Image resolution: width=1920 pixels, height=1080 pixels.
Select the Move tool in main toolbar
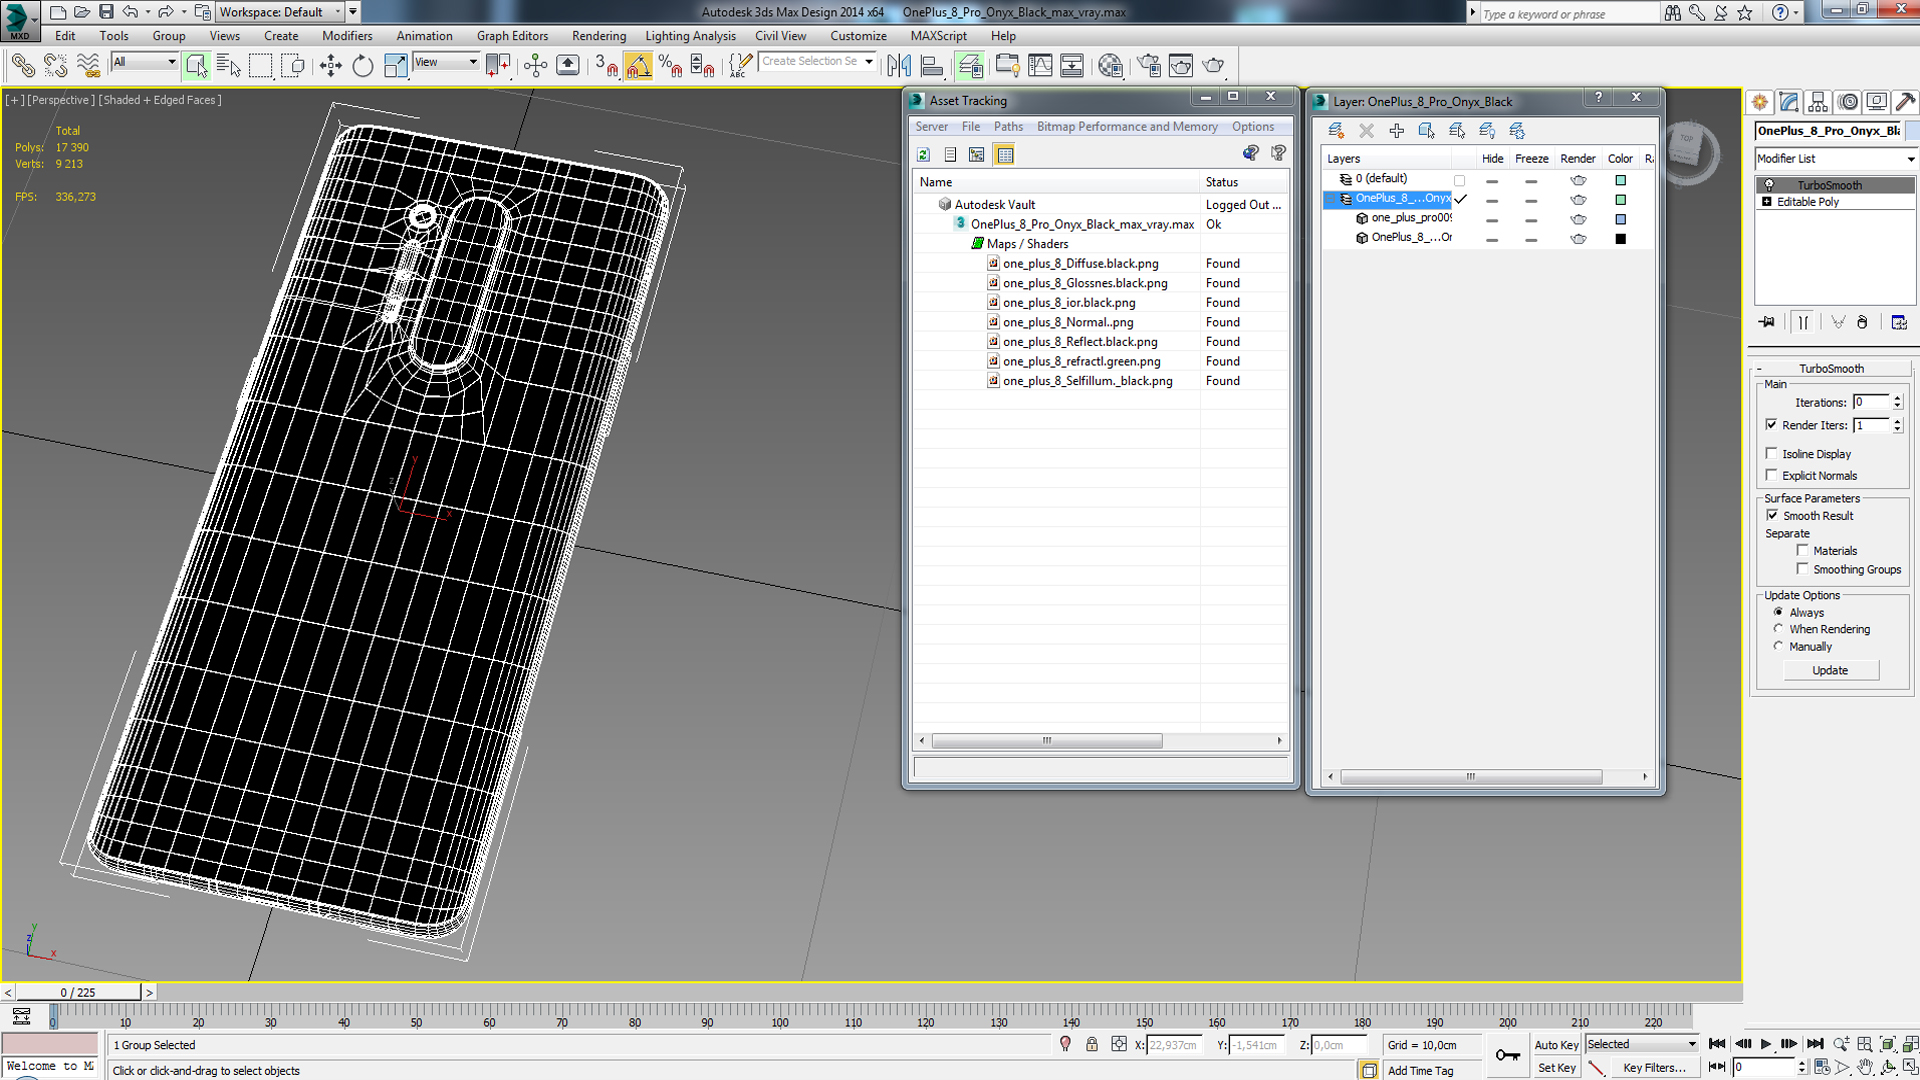pyautogui.click(x=330, y=66)
